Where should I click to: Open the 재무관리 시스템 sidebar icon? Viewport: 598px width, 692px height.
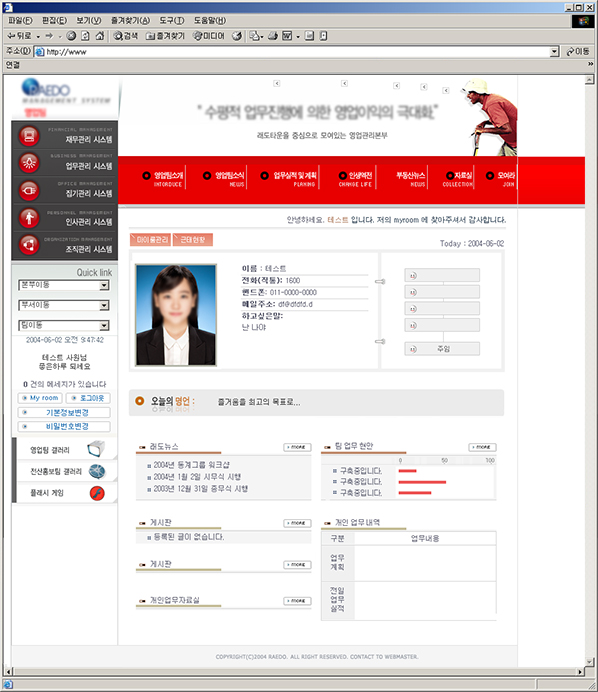[x=29, y=135]
